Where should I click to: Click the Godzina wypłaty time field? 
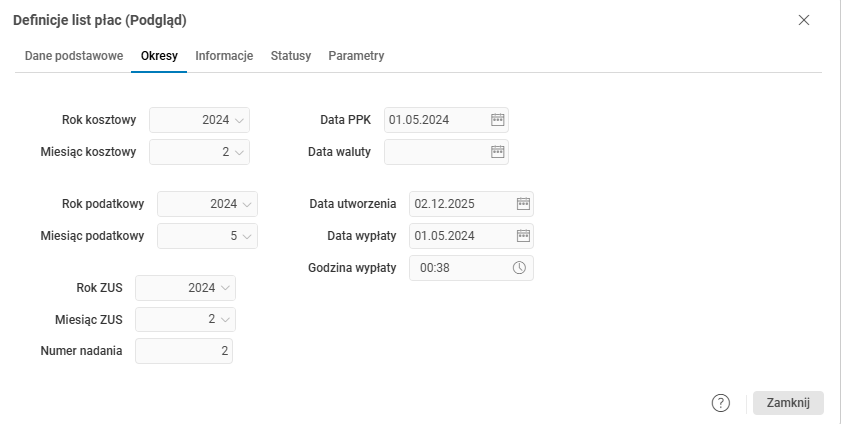(x=460, y=268)
